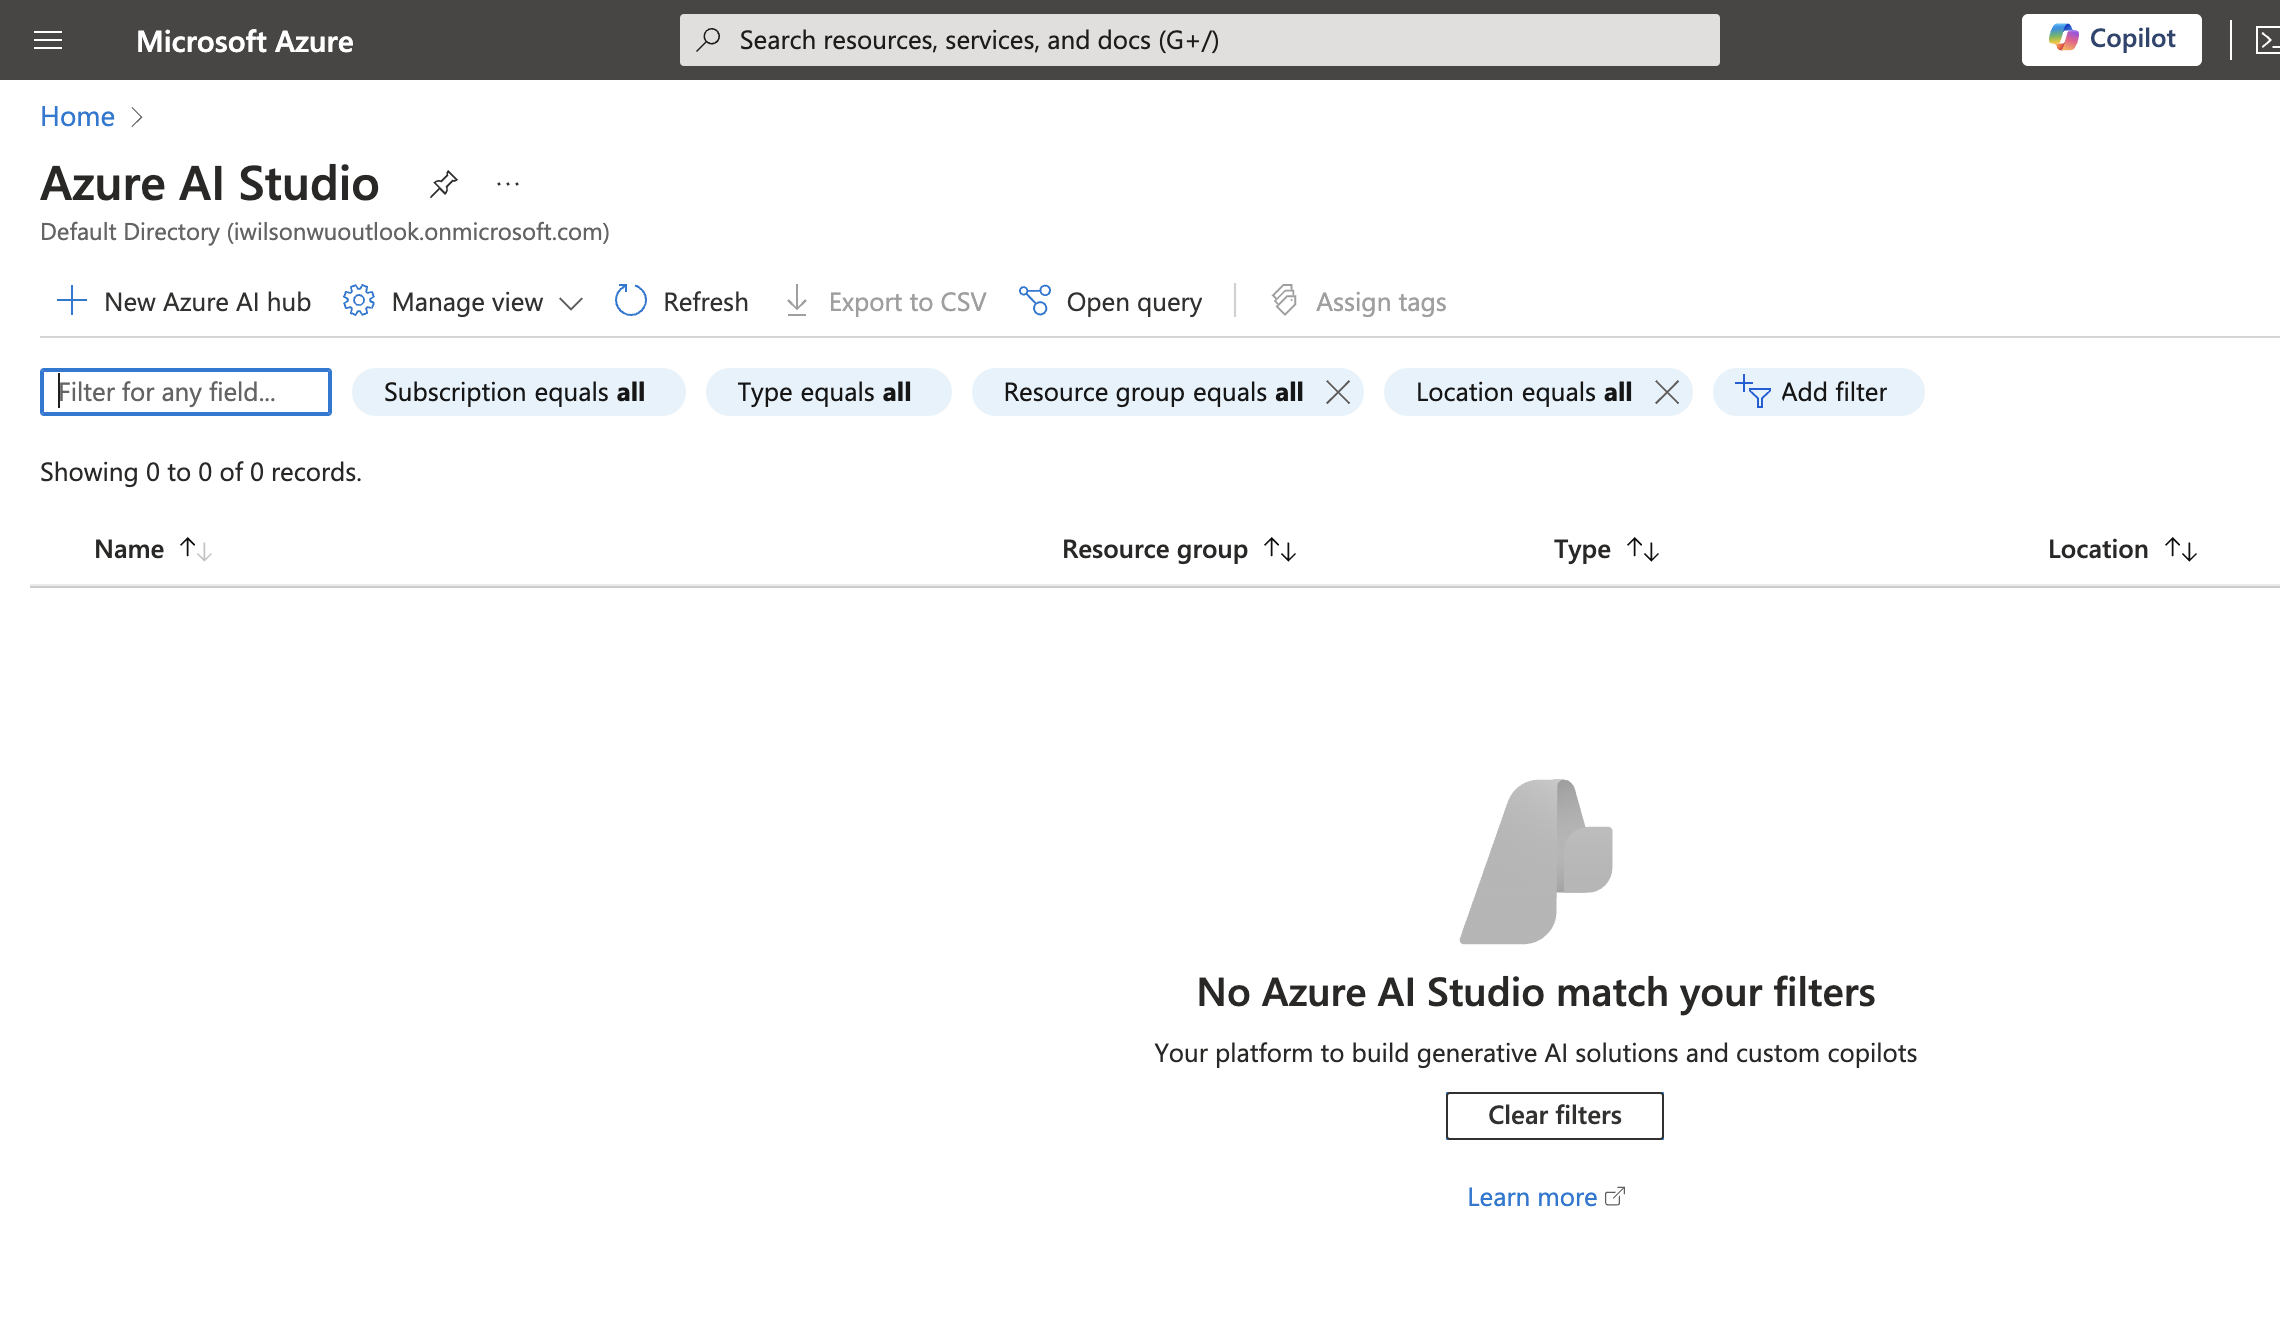
Task: Sort by Type column
Action: point(1606,549)
